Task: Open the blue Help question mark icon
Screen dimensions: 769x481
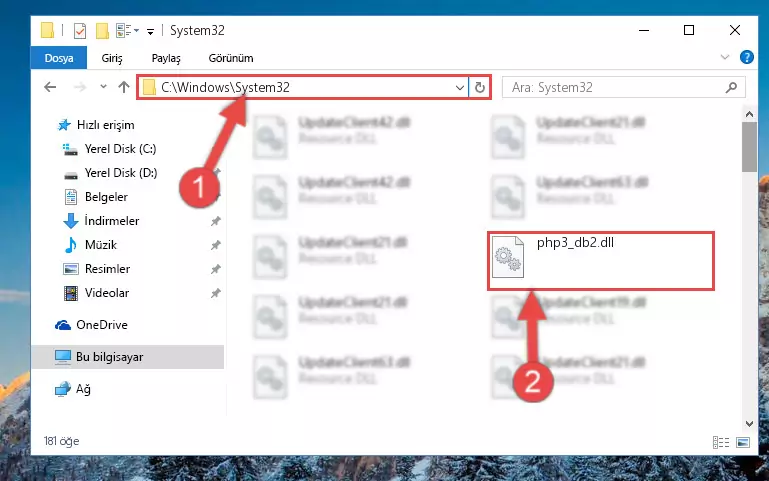Action: (746, 57)
